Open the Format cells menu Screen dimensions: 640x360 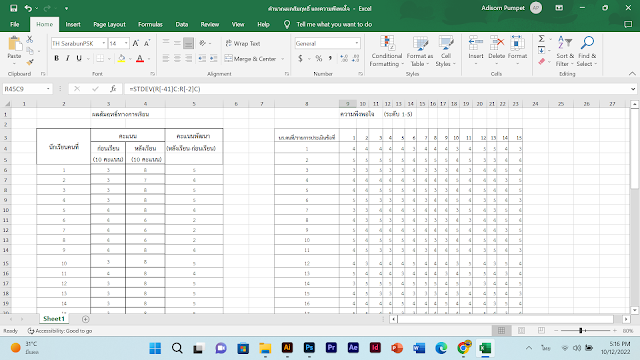click(517, 50)
